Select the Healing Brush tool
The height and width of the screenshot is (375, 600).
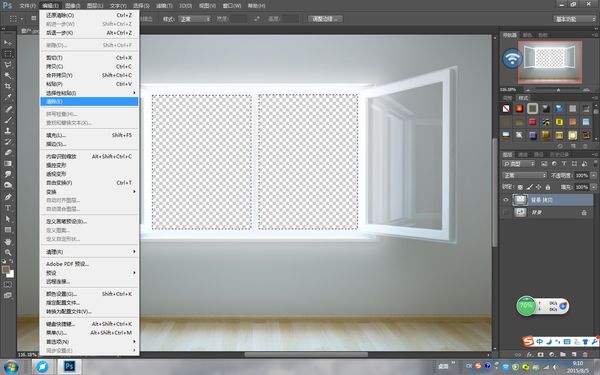[8, 109]
